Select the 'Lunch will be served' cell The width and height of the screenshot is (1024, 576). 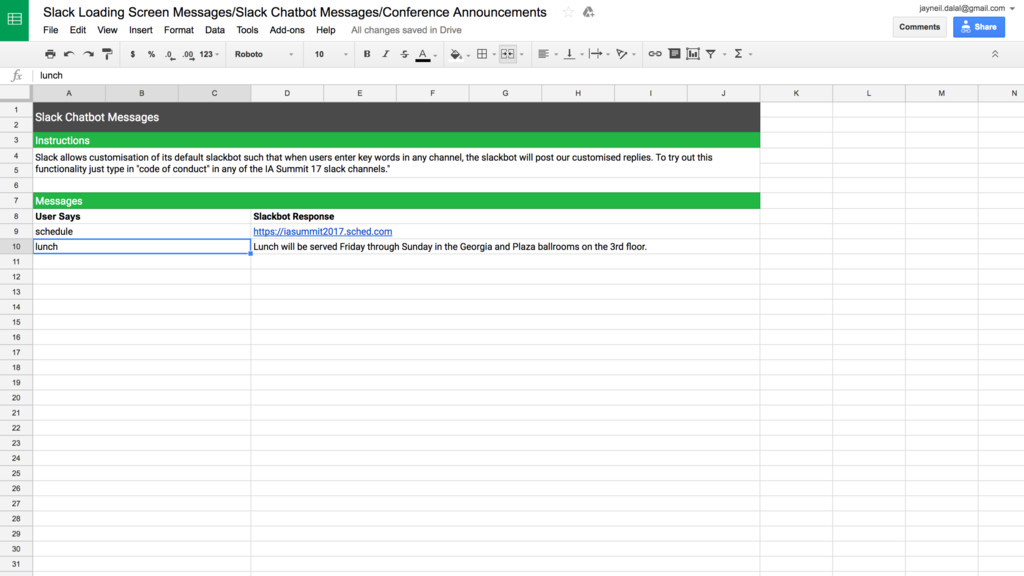click(x=505, y=247)
